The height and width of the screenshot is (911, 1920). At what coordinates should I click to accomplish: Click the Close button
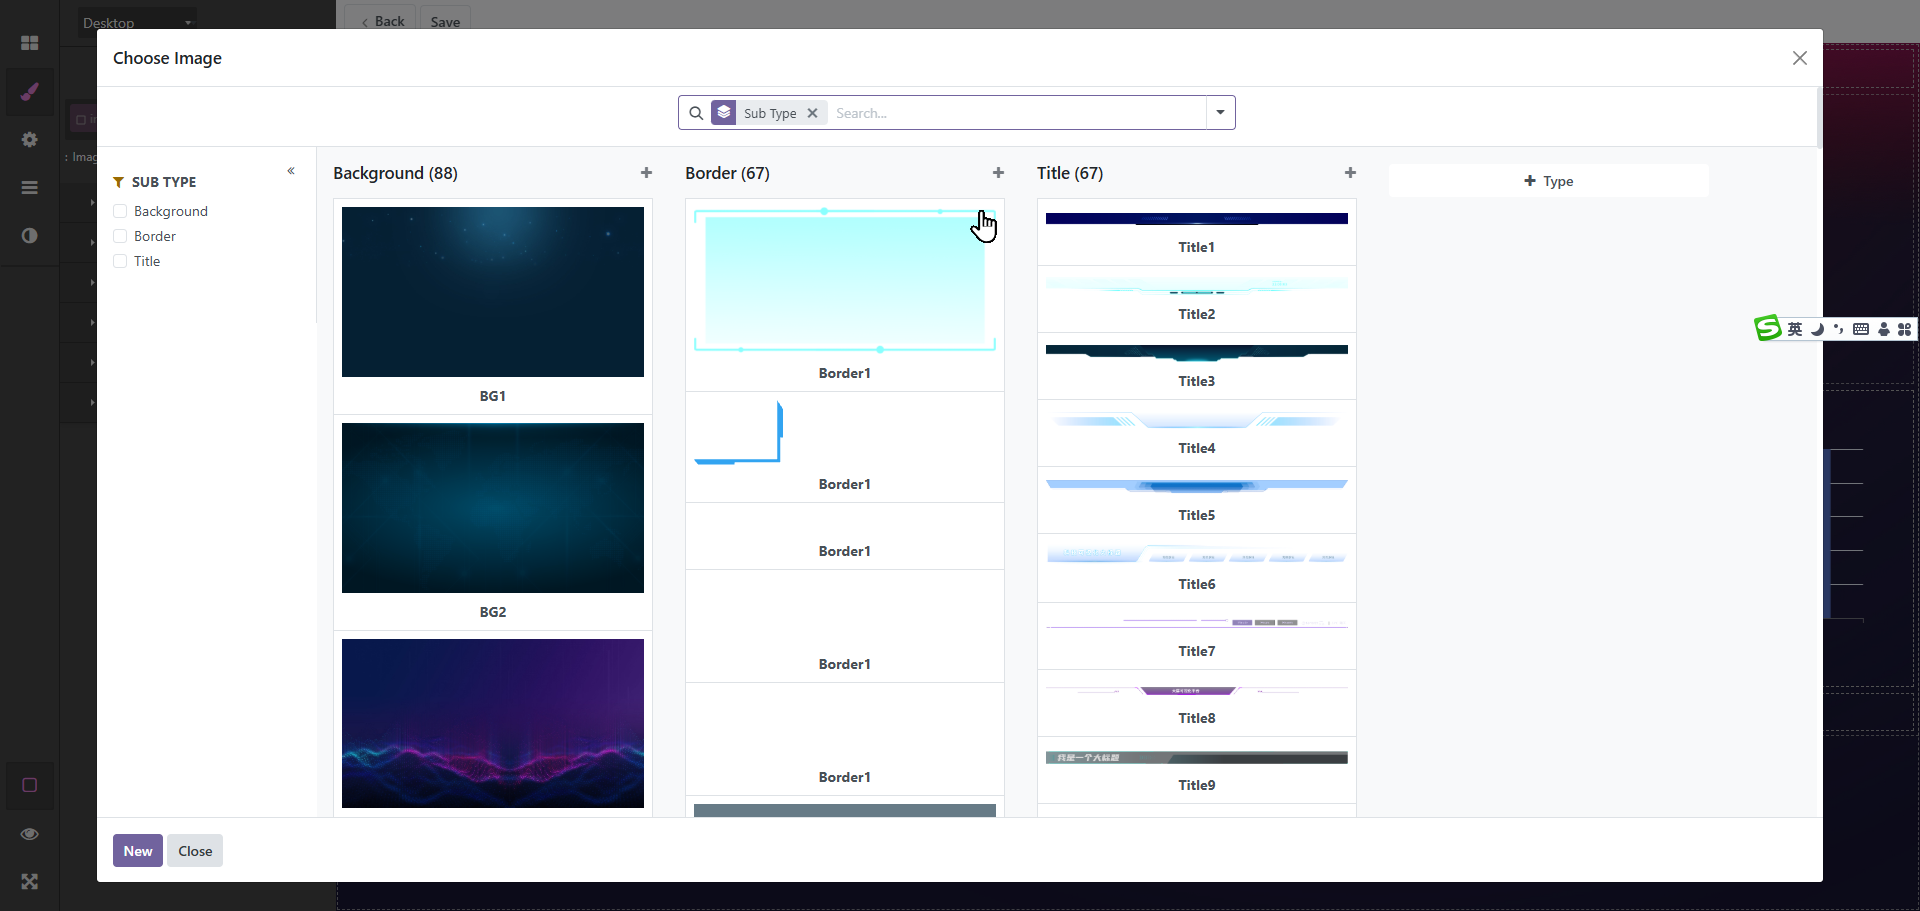point(195,851)
